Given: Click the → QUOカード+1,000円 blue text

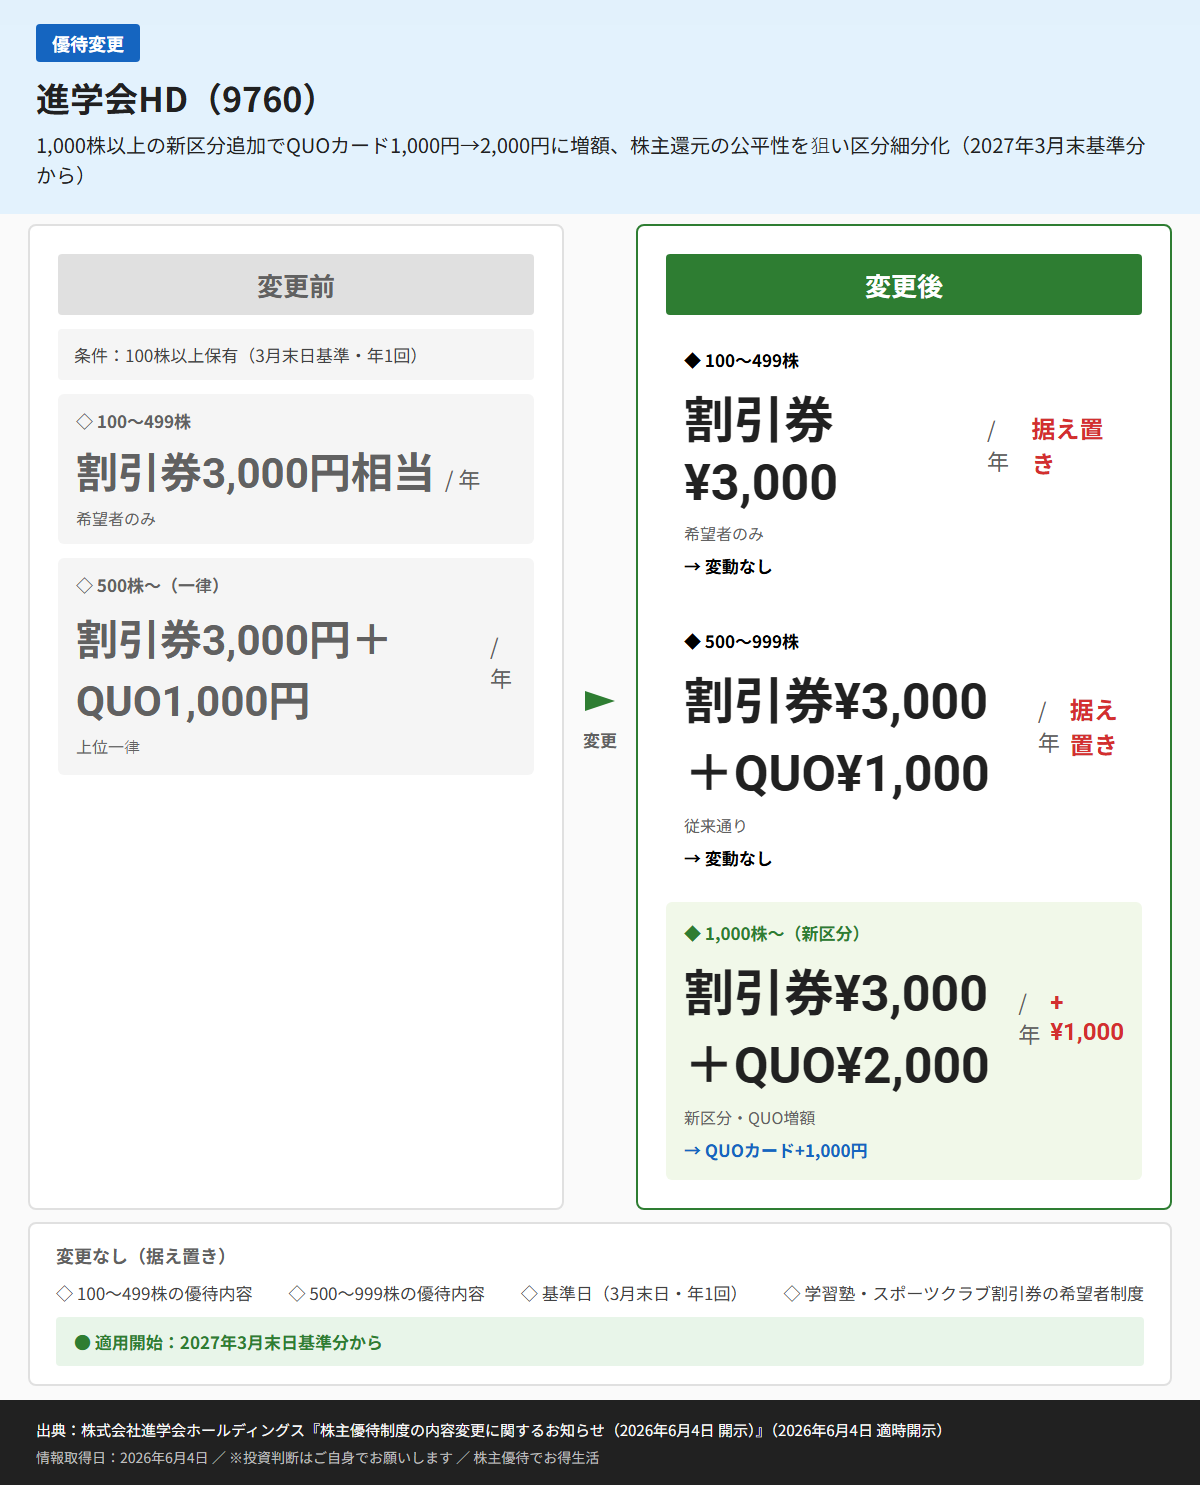Looking at the screenshot, I should [x=775, y=1151].
